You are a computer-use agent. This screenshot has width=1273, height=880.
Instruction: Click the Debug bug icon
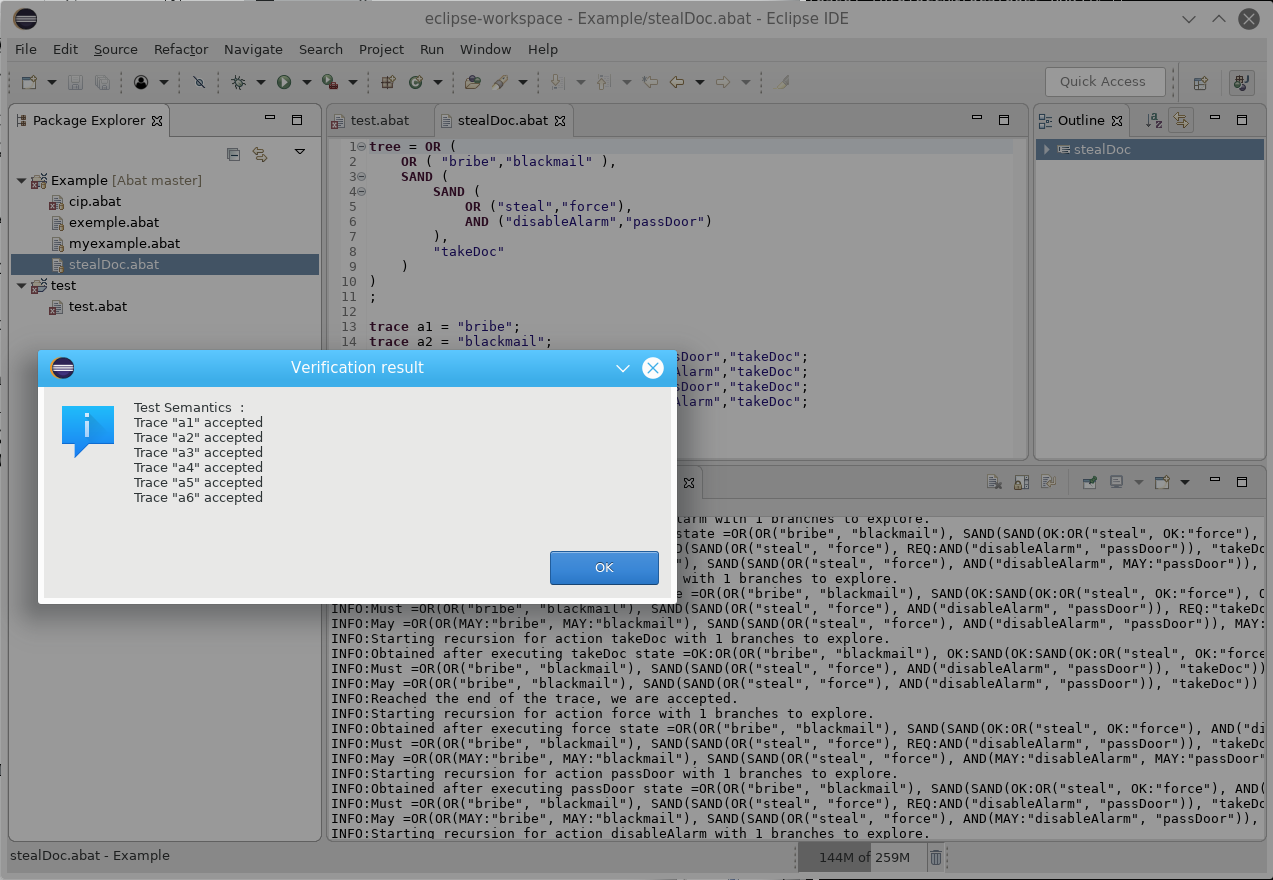pyautogui.click(x=238, y=82)
